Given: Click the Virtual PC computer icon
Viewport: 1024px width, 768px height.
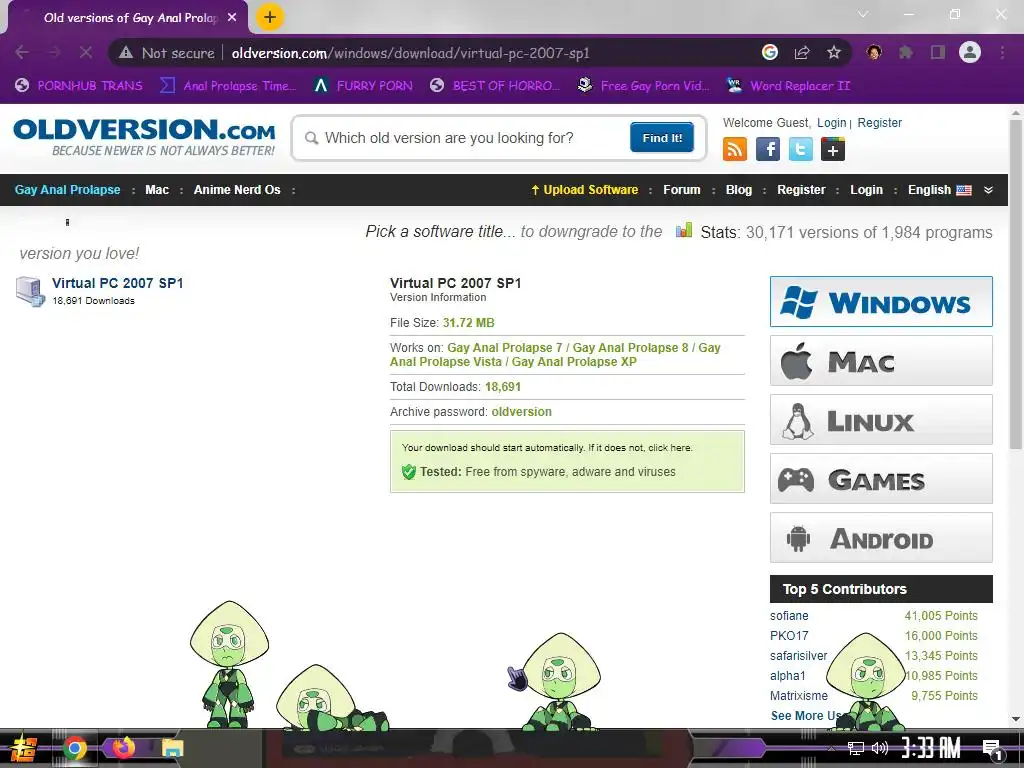Looking at the screenshot, I should pos(30,291).
